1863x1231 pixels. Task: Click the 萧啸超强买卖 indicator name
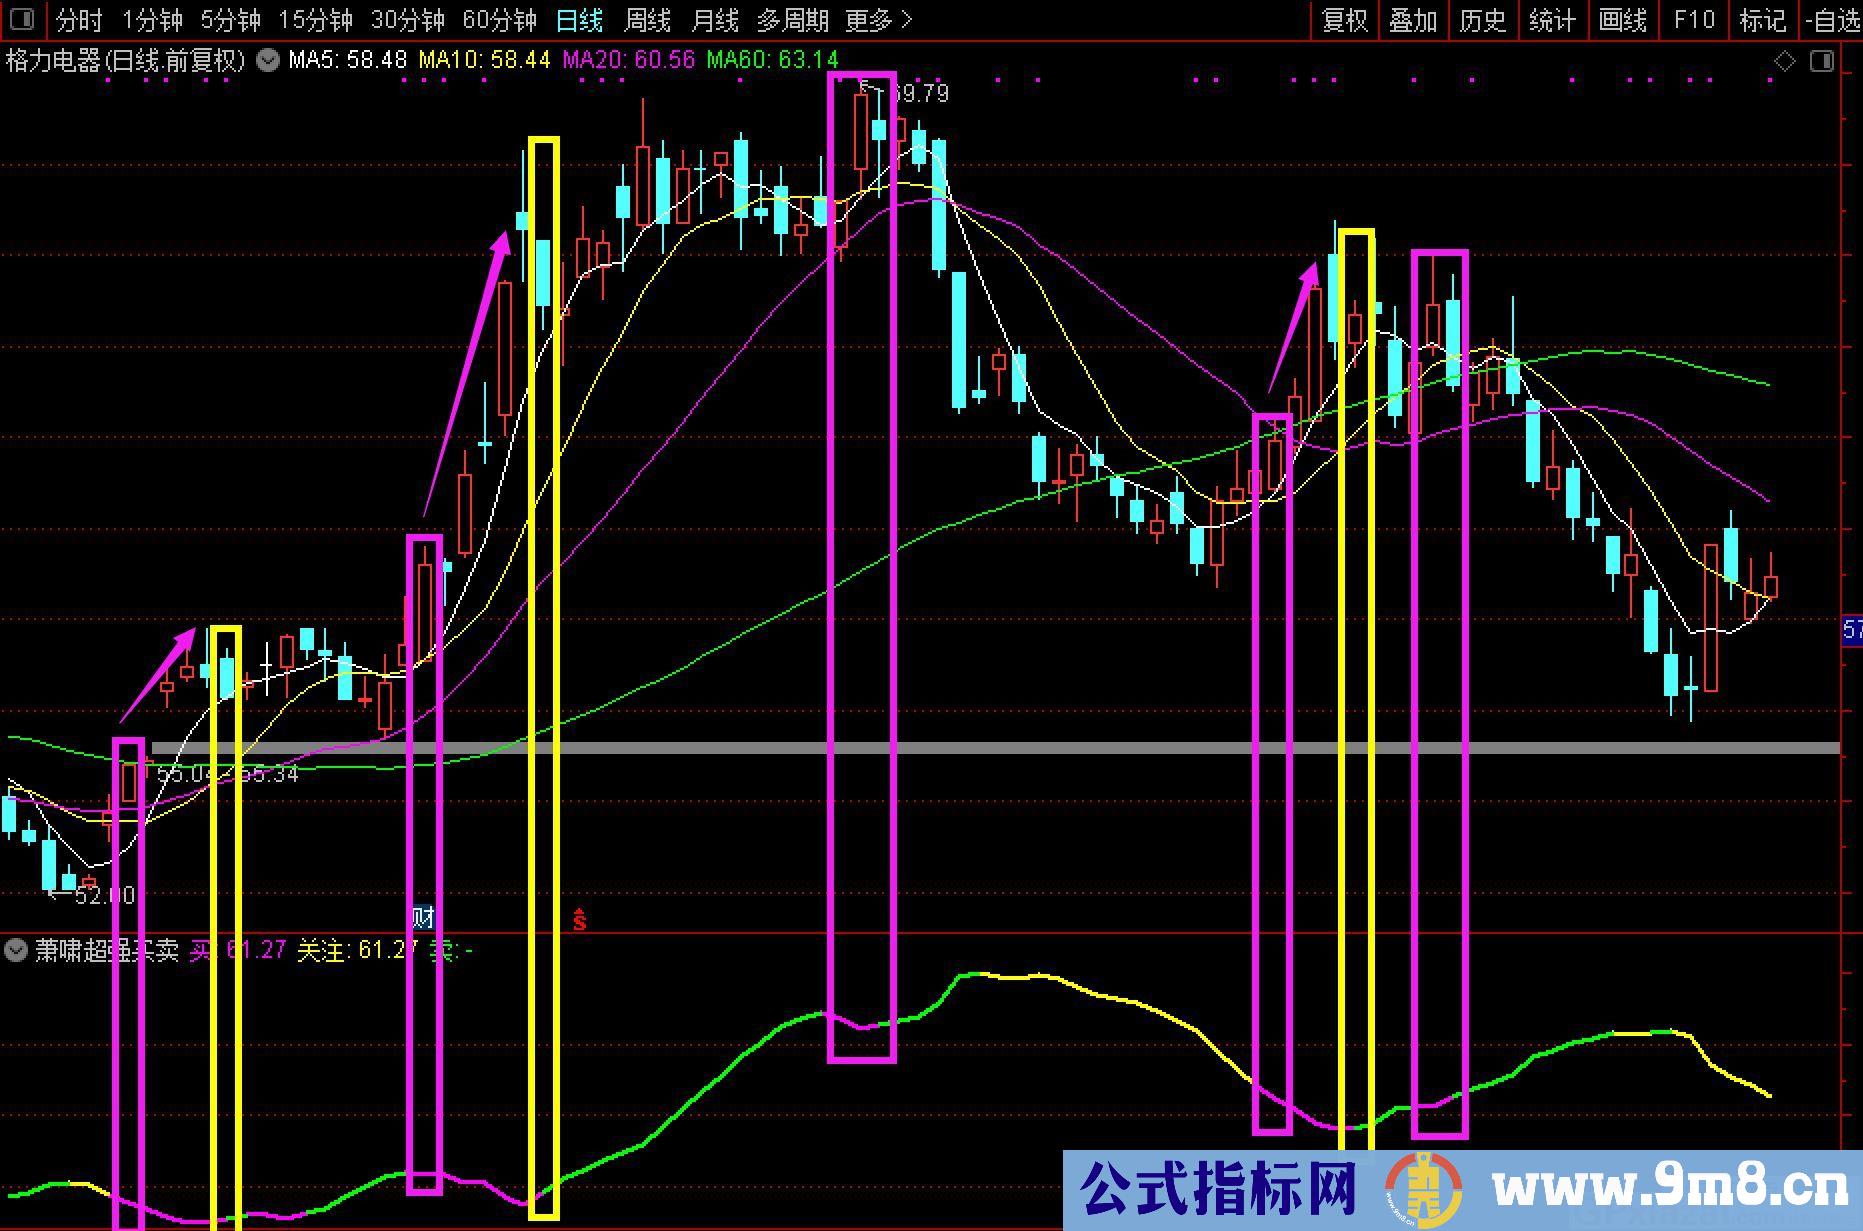[x=107, y=950]
